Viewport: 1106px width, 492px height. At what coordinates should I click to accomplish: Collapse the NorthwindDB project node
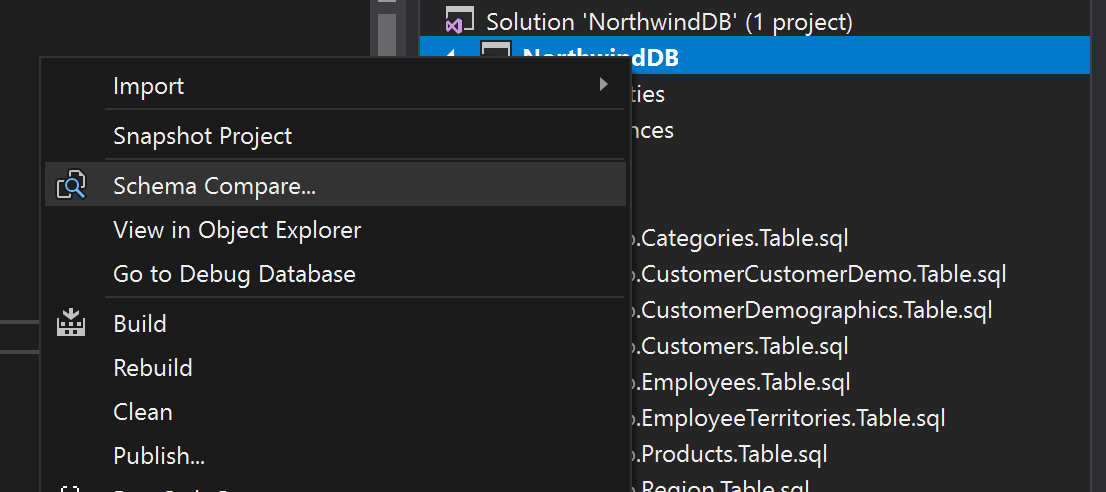(450, 51)
